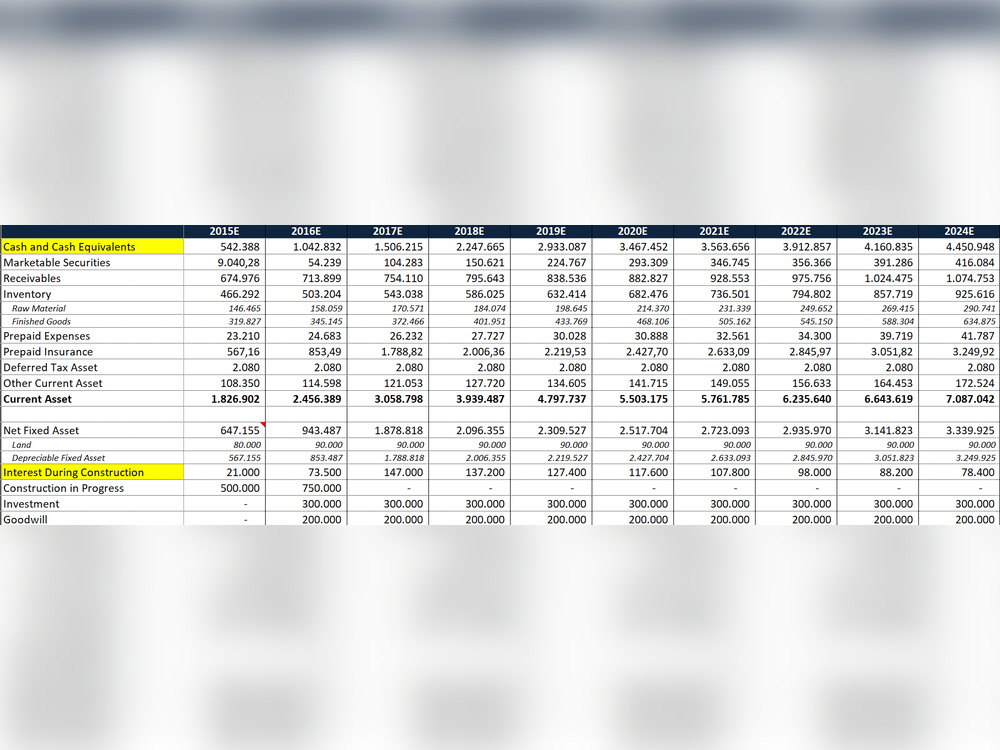Select the Finished Goods sub-row label
The height and width of the screenshot is (750, 1000).
pyautogui.click(x=41, y=321)
